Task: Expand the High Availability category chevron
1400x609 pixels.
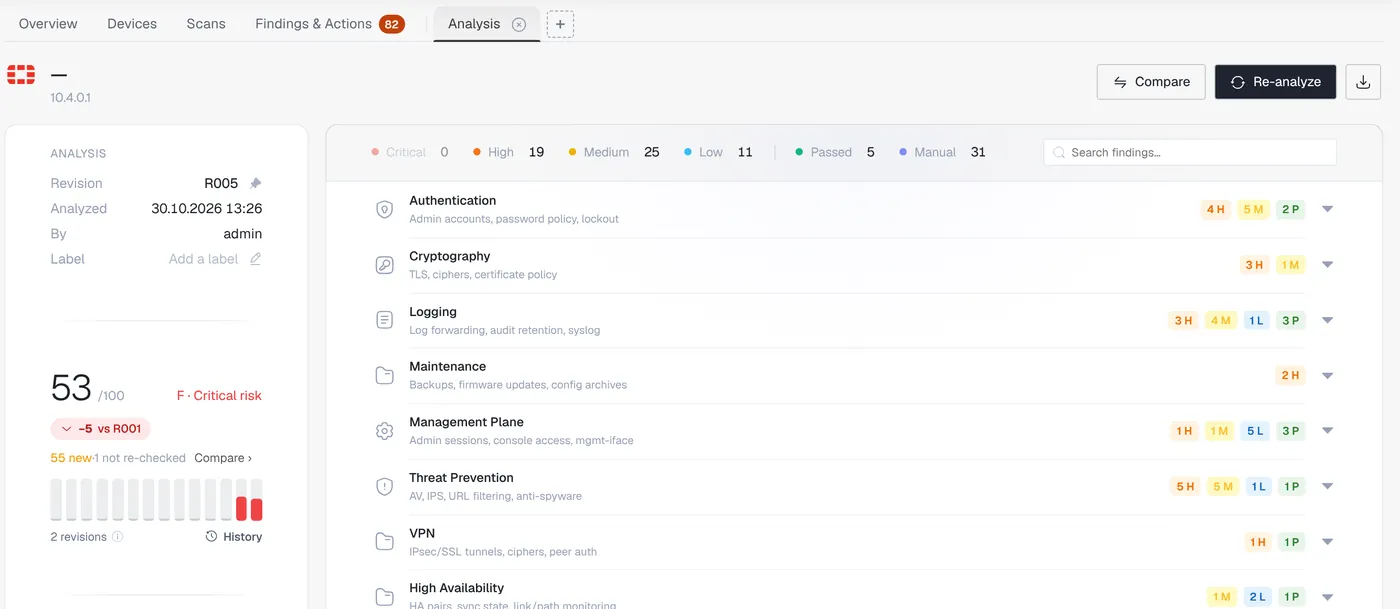Action: [x=1328, y=597]
